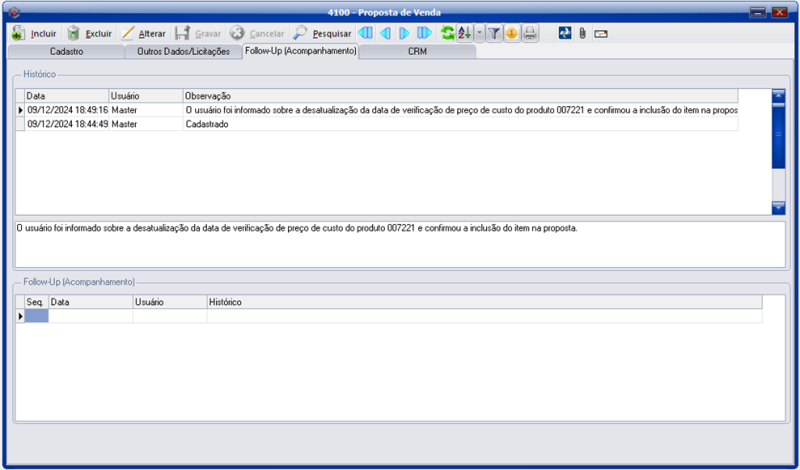The width and height of the screenshot is (800, 470).
Task: Click the green refresh icon
Action: (448, 33)
